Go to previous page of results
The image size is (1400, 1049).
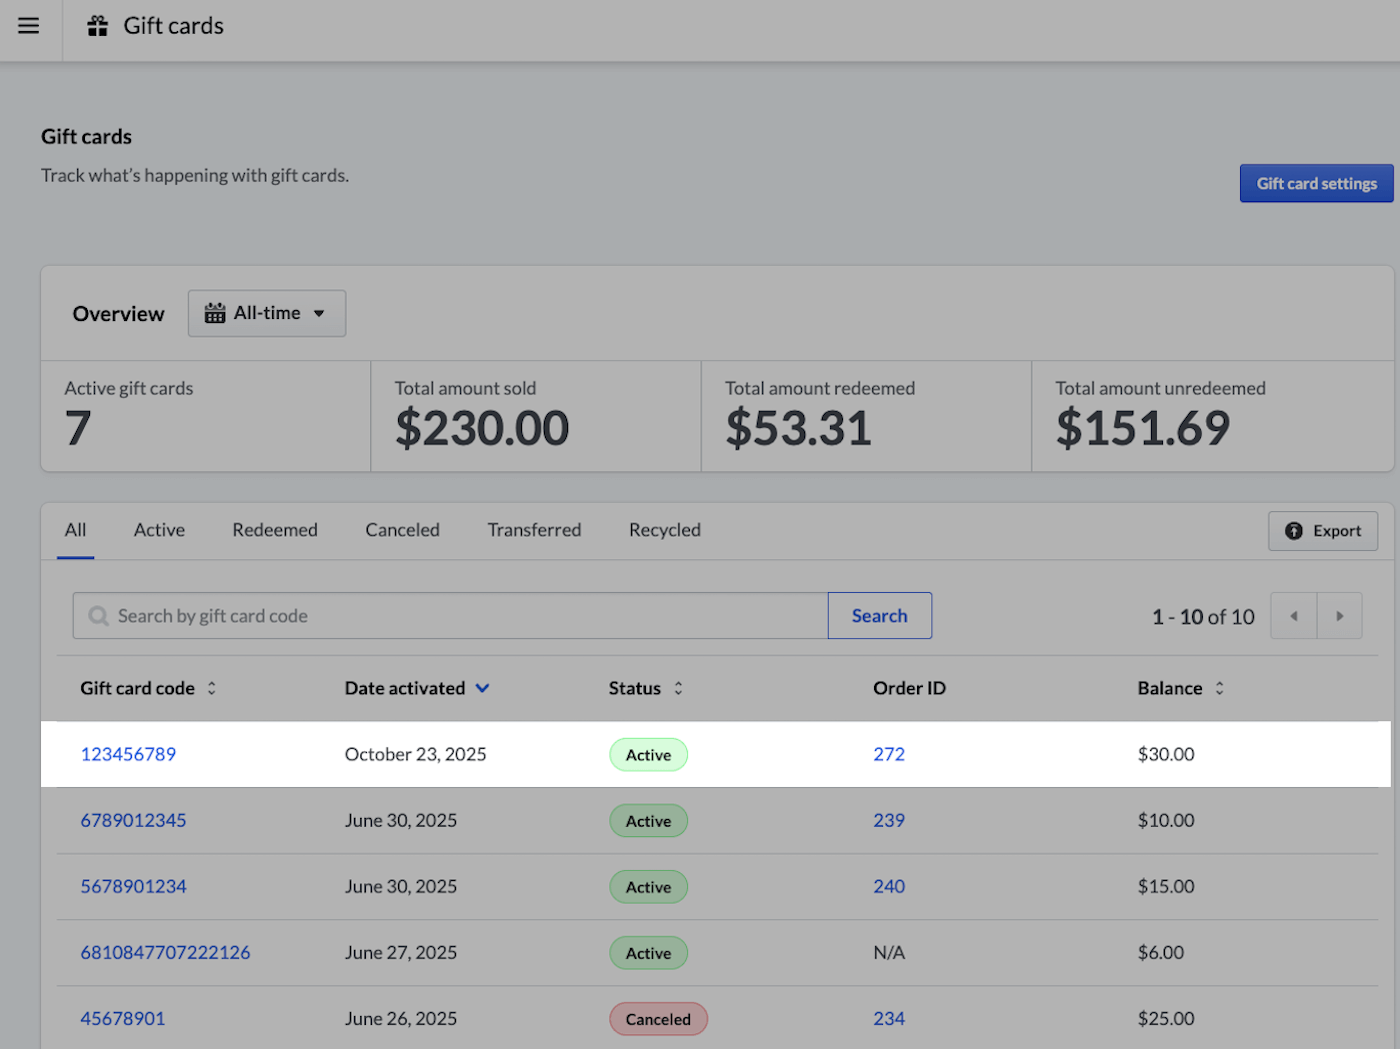(1293, 616)
